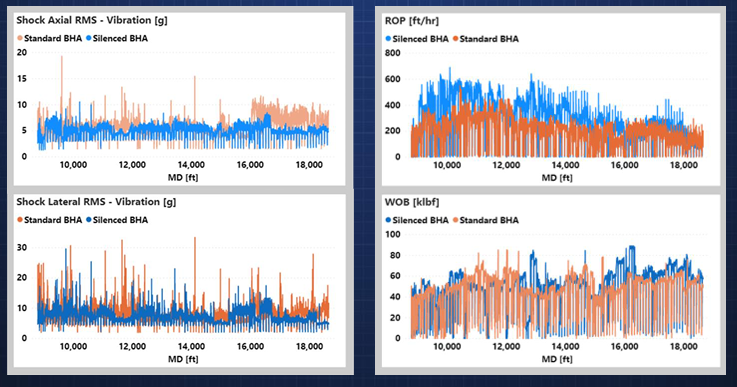Click the MD [ft] axis label under ROP chart
Image resolution: width=737 pixels, height=387 pixels.
point(557,178)
